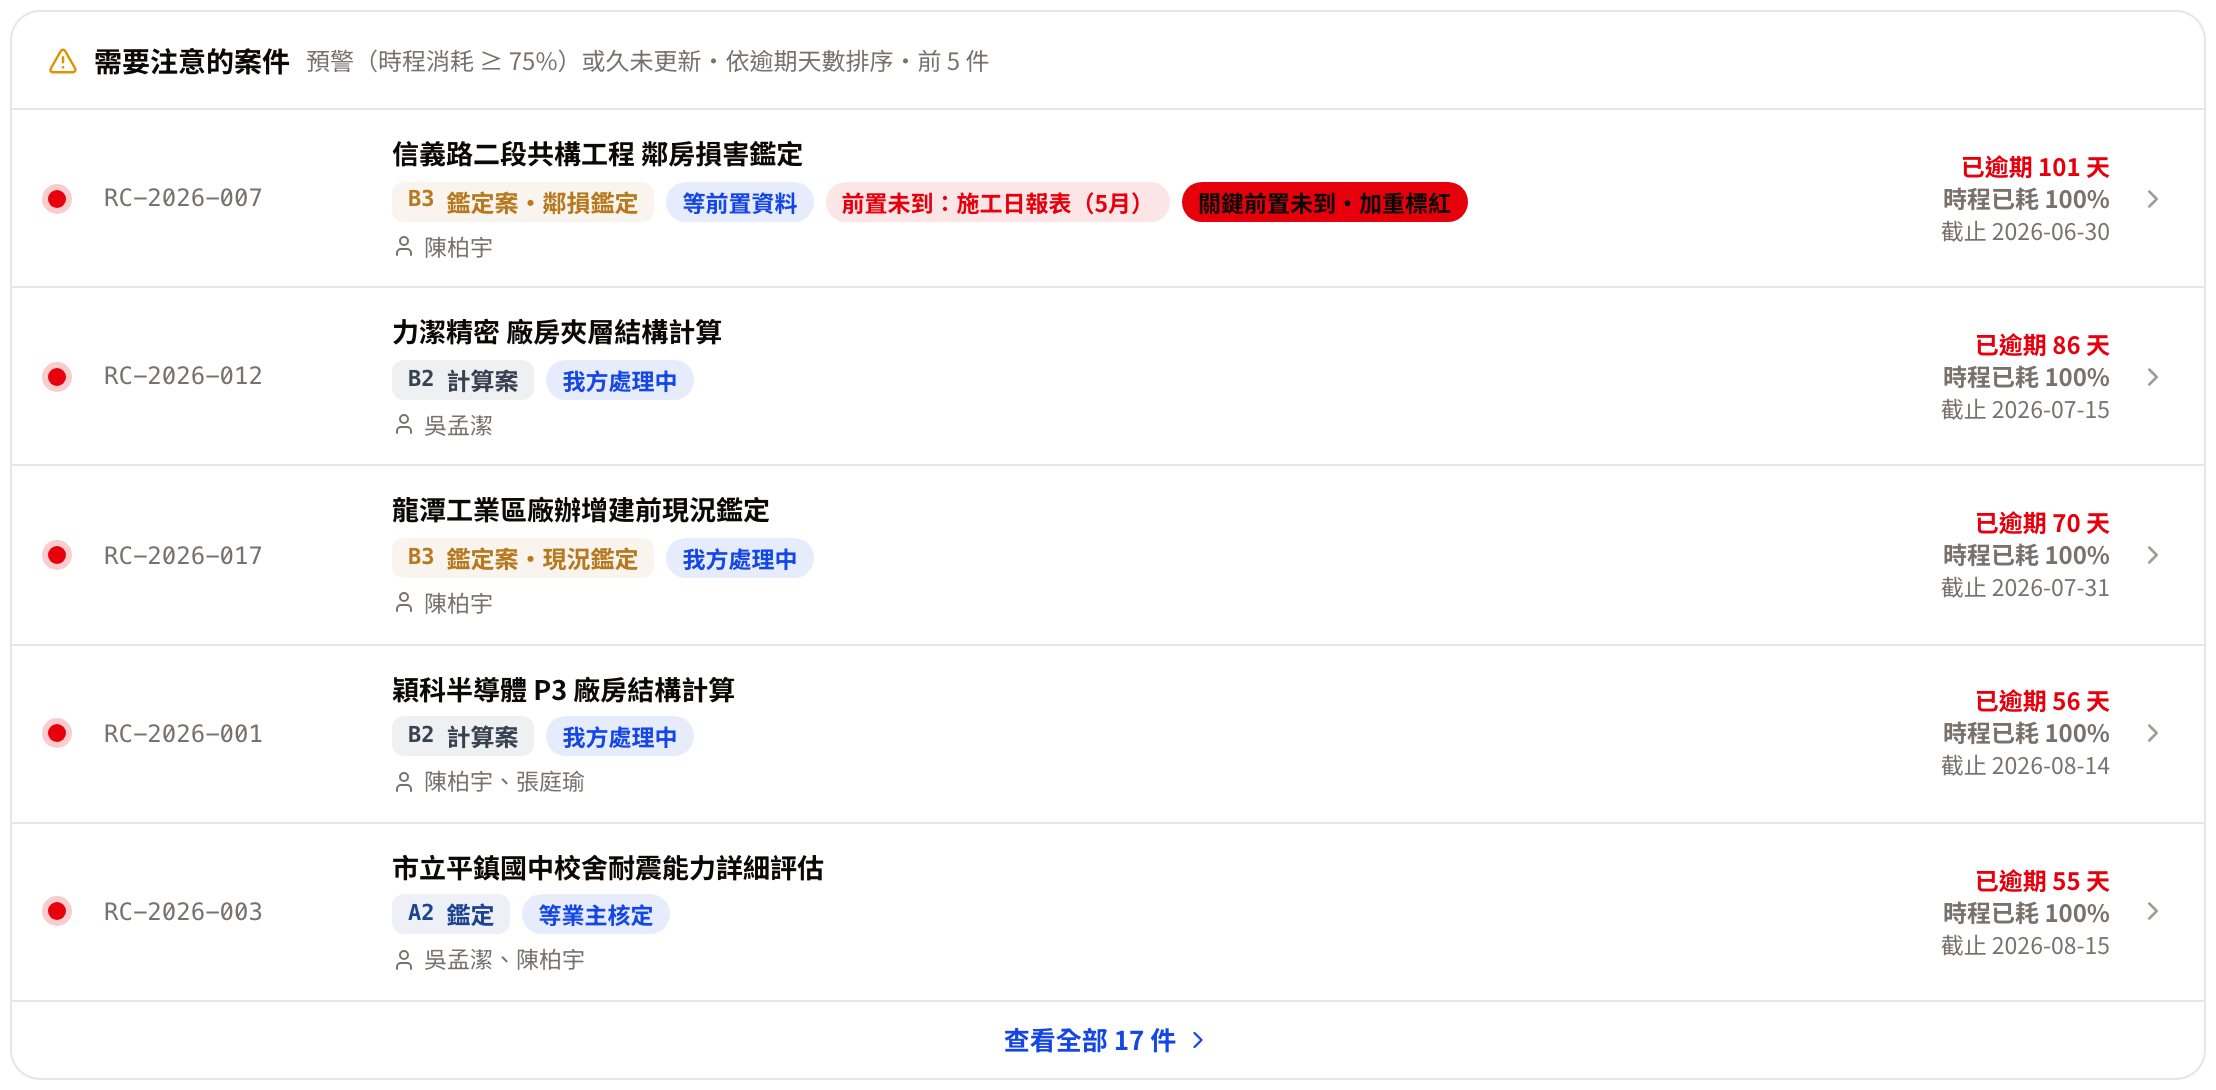Click the red status dot for RC-2026-007
Screen dimensions: 2216x1090
pyautogui.click(x=57, y=199)
